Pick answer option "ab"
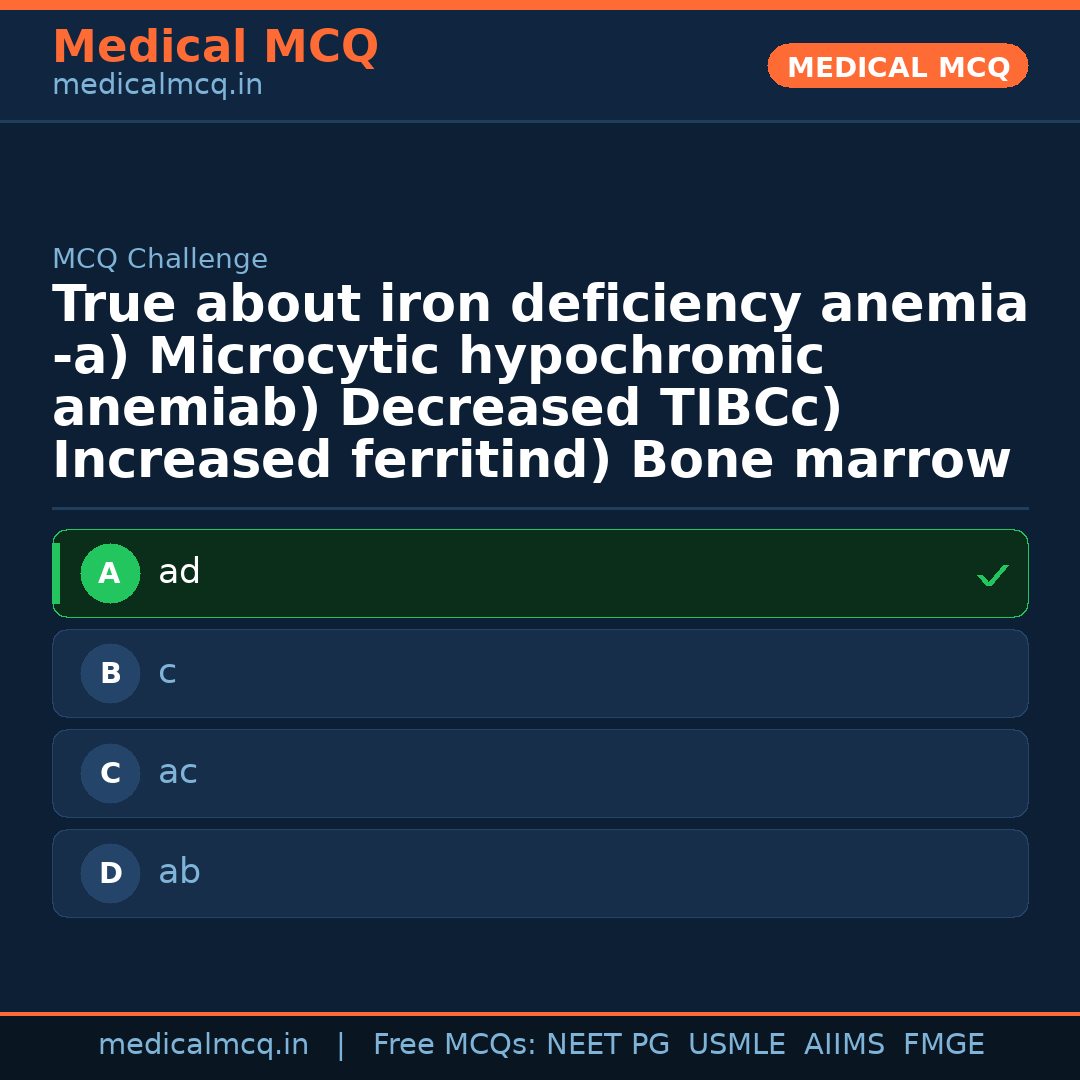The height and width of the screenshot is (1080, 1080). coord(540,873)
